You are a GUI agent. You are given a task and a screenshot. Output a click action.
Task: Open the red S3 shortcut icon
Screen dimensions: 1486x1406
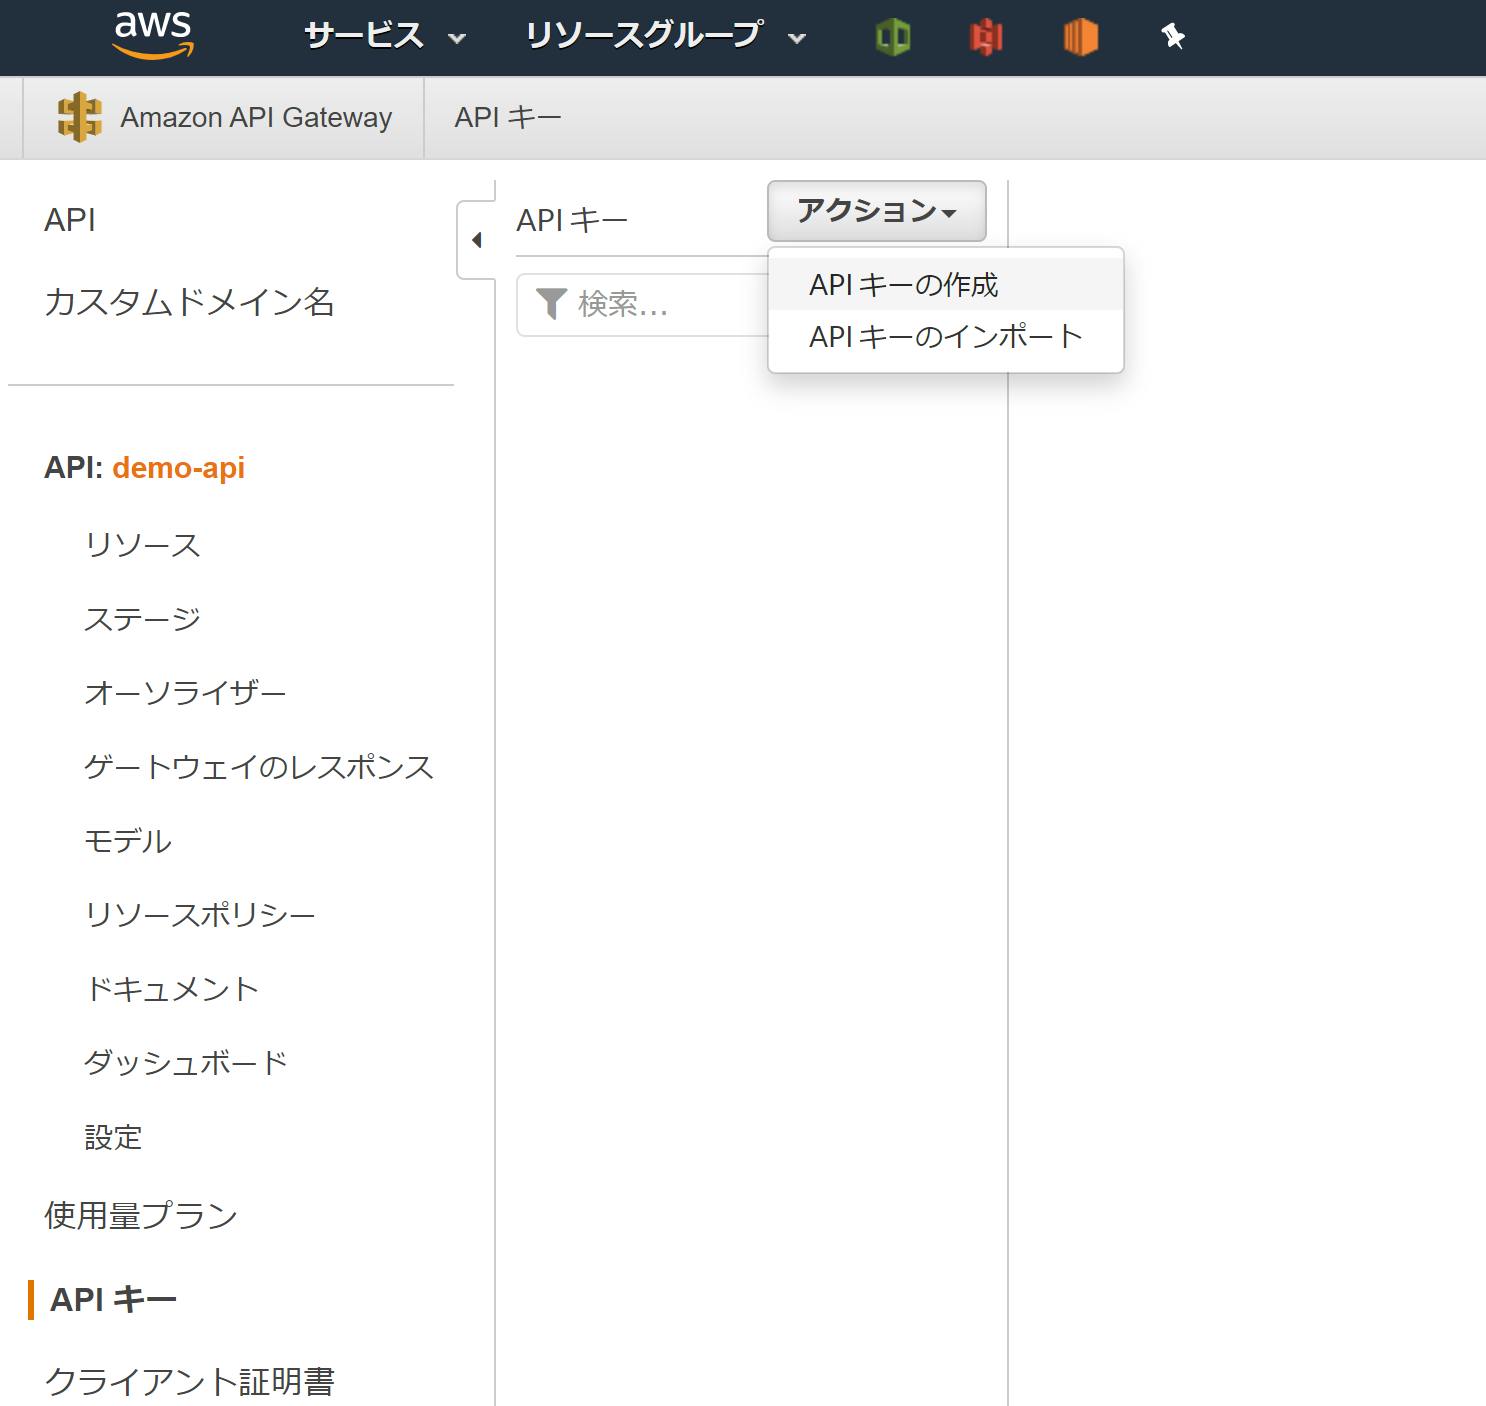click(986, 38)
